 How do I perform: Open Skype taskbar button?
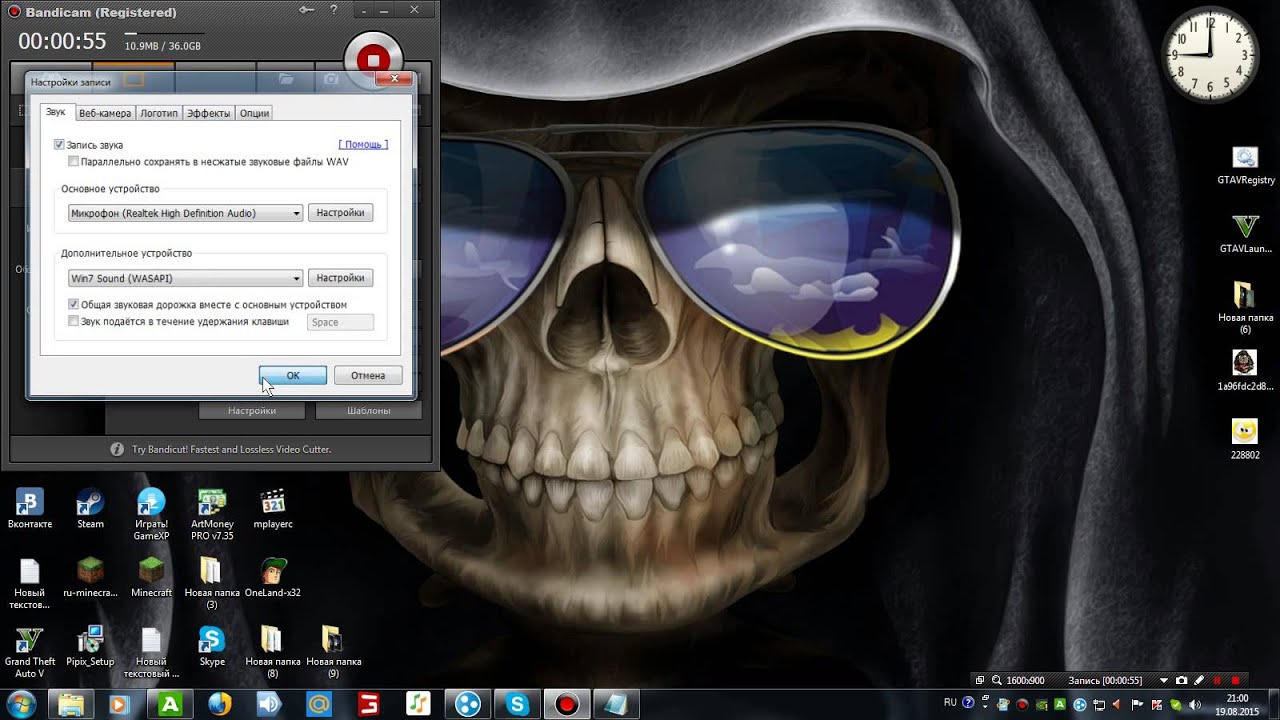517,705
